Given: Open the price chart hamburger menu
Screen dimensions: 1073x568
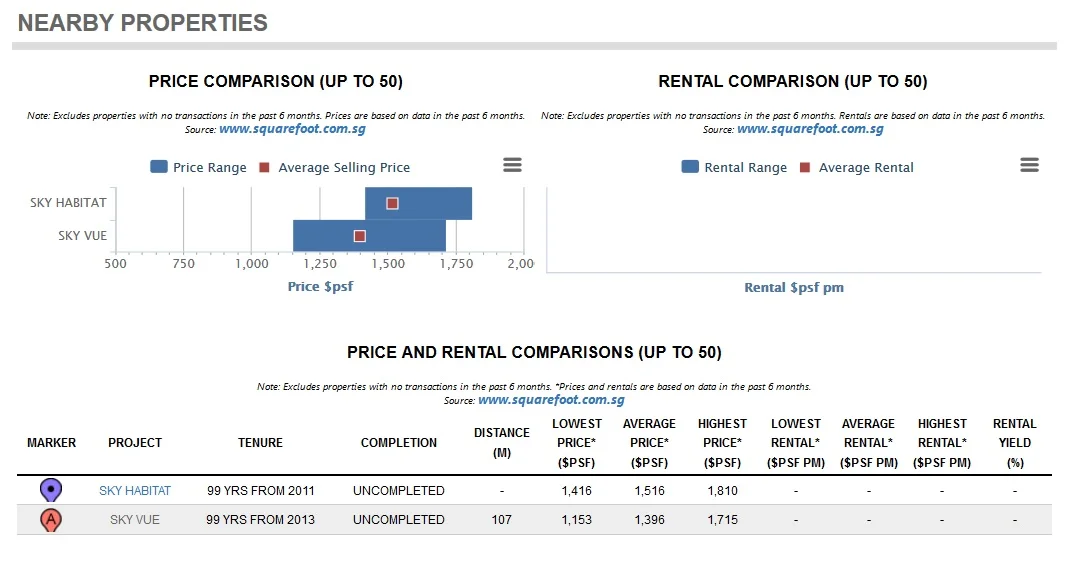Looking at the screenshot, I should click(x=512, y=165).
